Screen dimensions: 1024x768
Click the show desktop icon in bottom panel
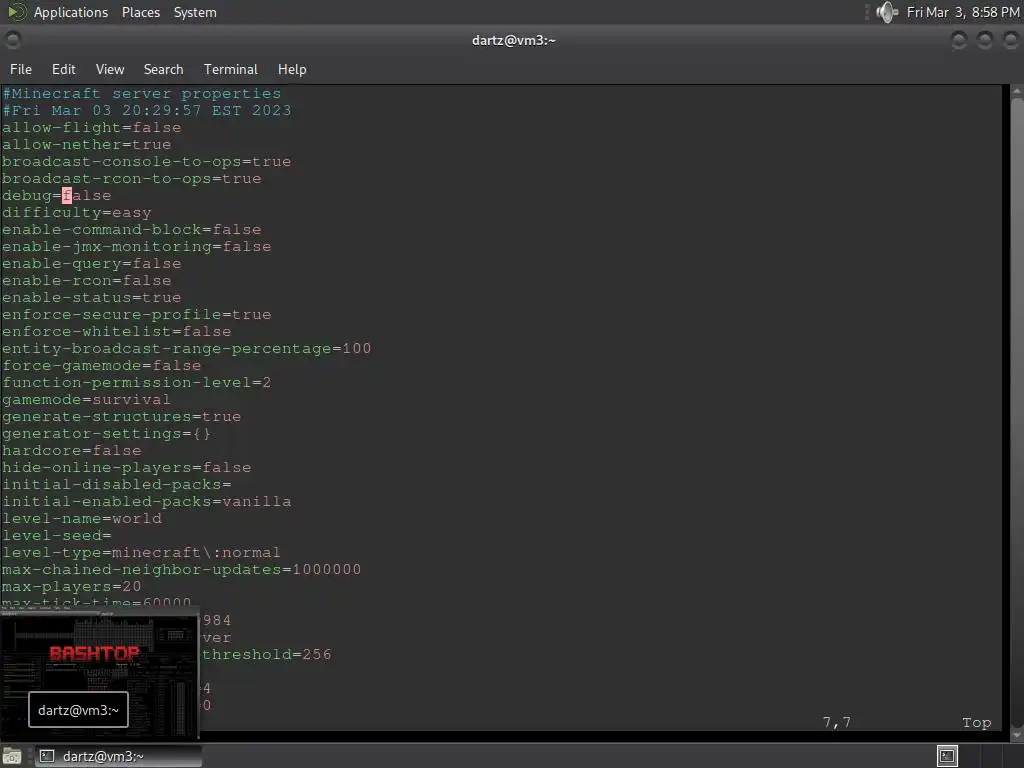click(x=12, y=756)
